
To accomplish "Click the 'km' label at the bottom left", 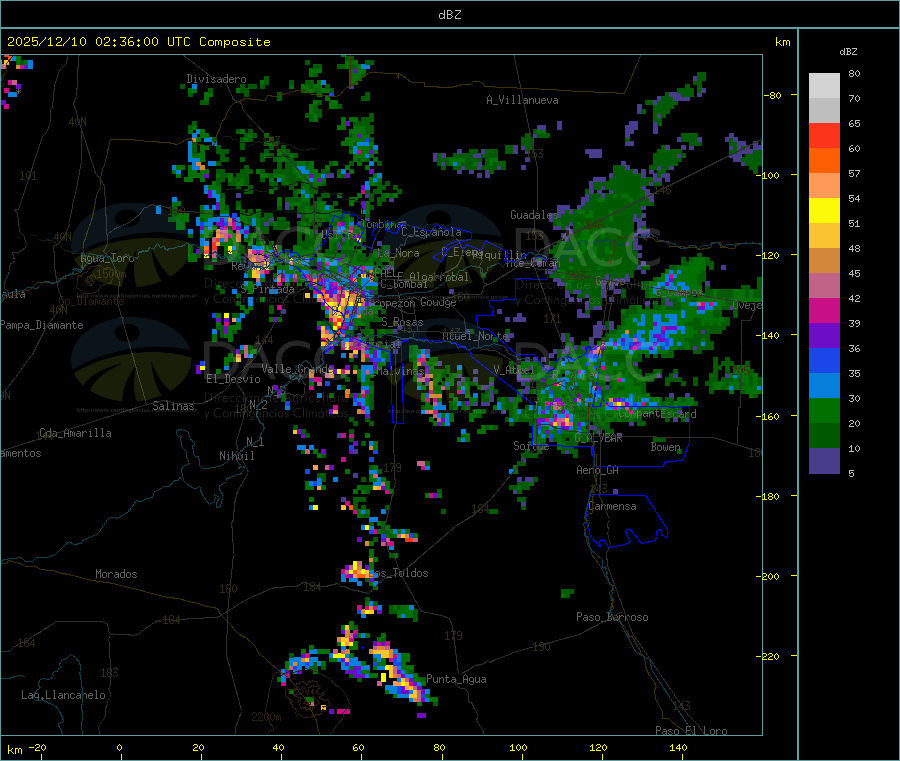I will point(14,750).
